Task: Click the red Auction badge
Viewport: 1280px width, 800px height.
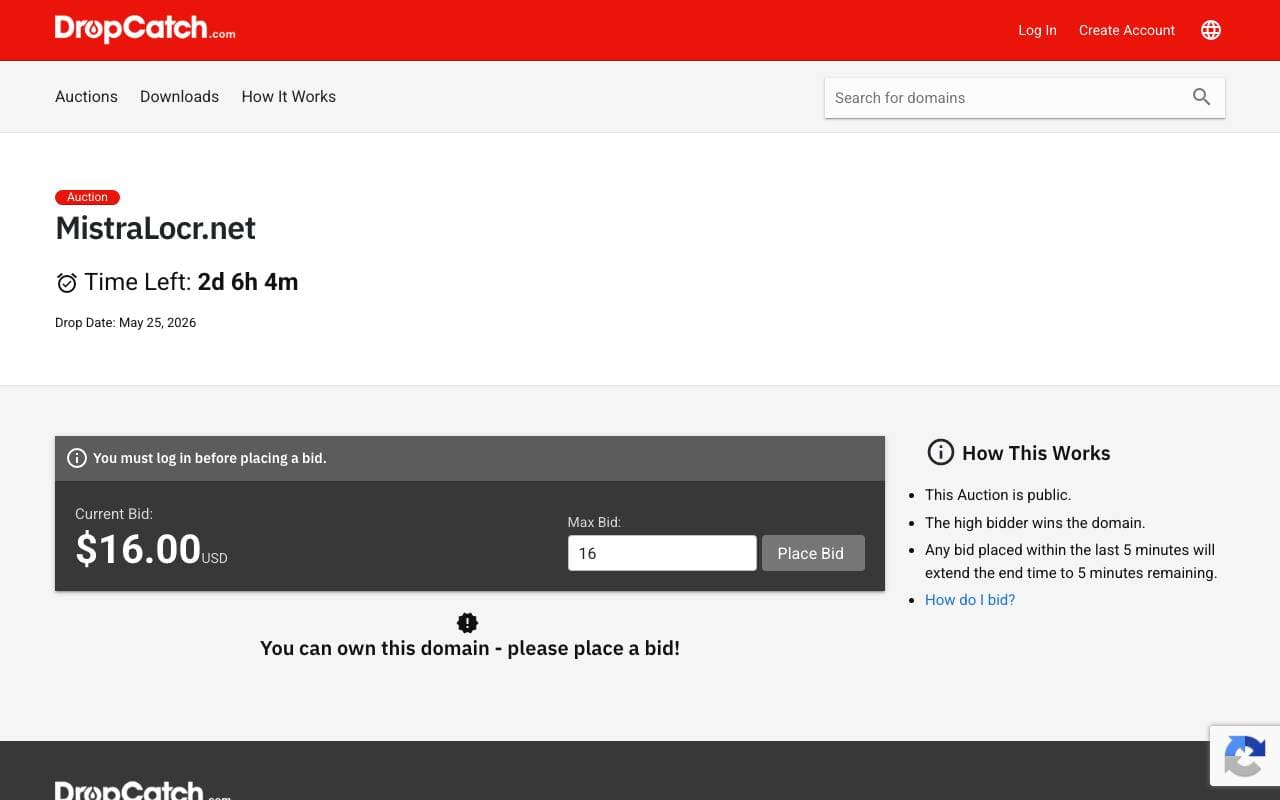Action: [87, 197]
